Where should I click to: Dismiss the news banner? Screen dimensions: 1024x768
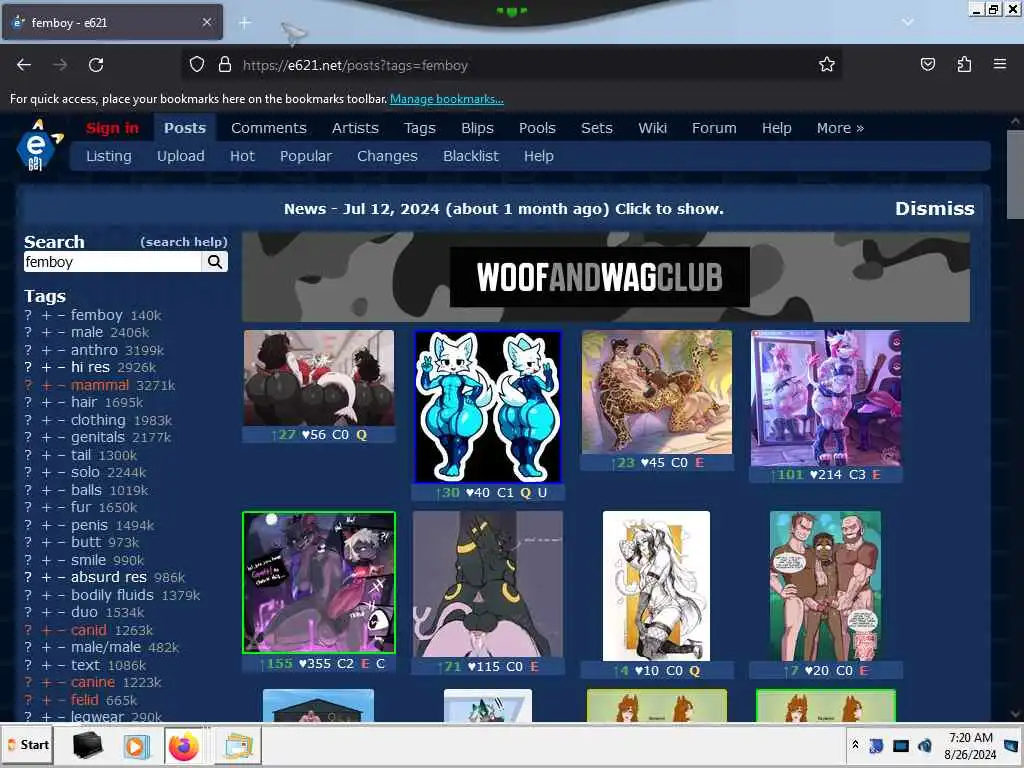pos(934,208)
